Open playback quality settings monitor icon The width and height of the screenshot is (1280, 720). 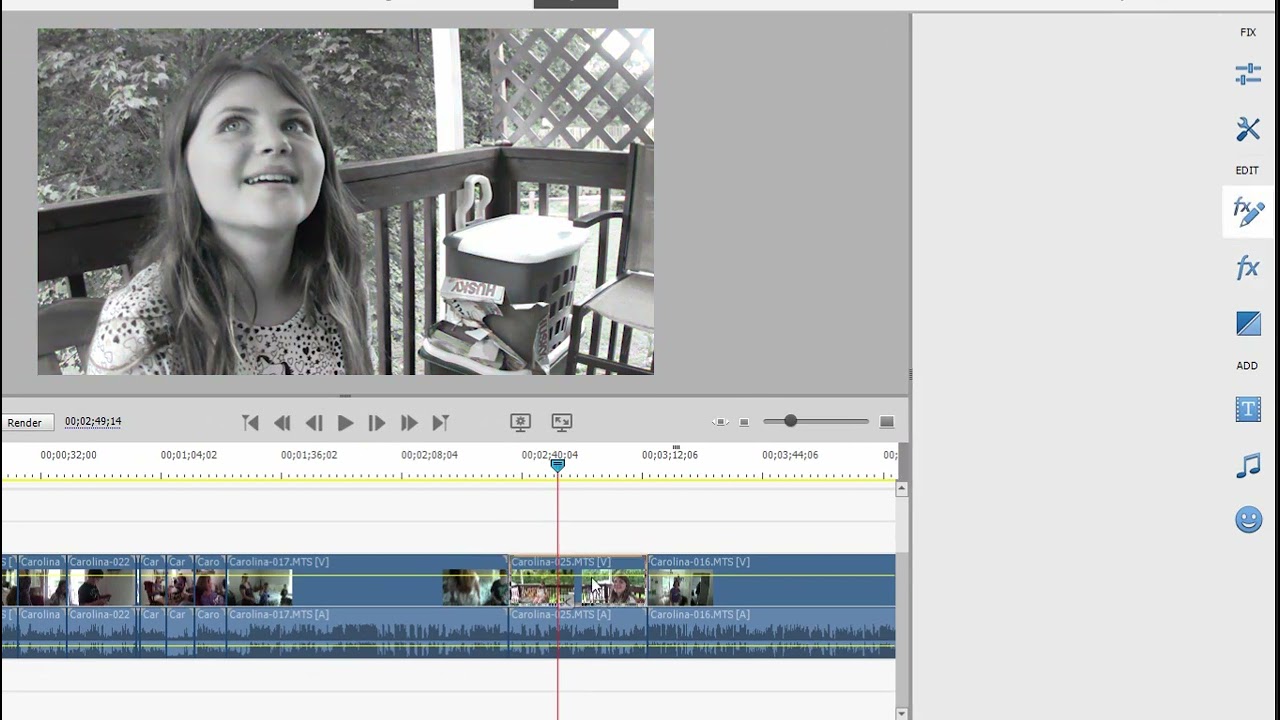coord(520,422)
